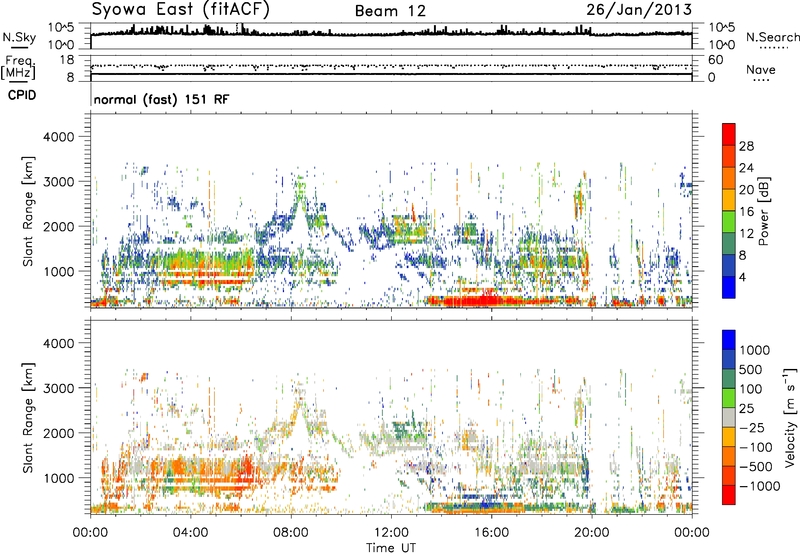Screen dimensions: 800x554
Task: Click 'Slant Range [km]' label of velocity panel
Action: point(28,417)
